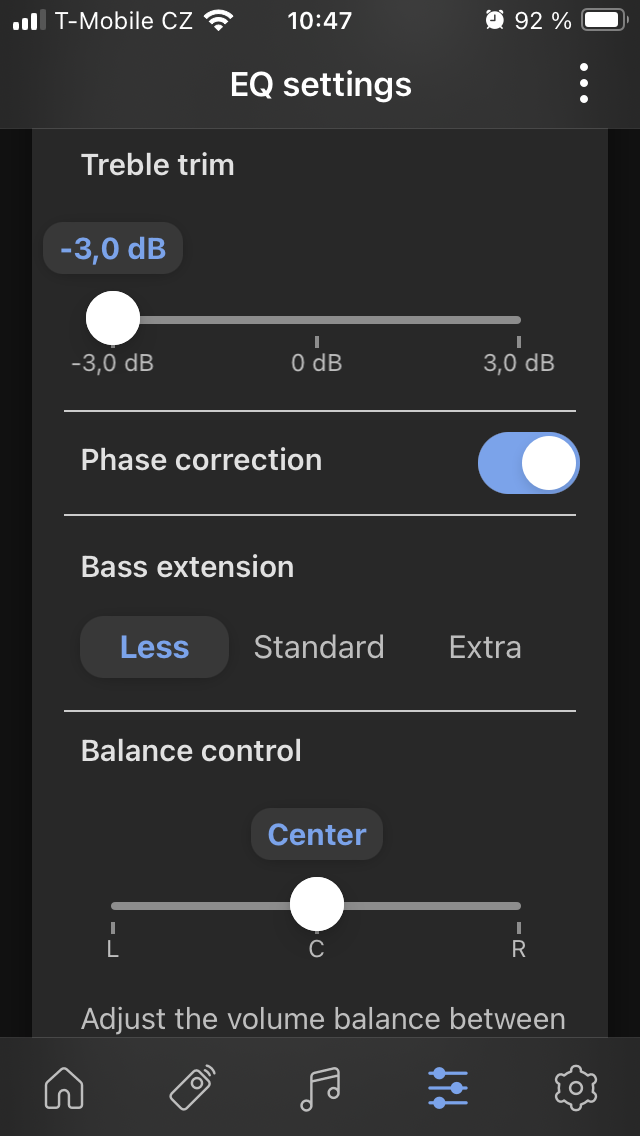The image size is (640, 1136).
Task: Set balance to the L end
Action: tap(113, 906)
